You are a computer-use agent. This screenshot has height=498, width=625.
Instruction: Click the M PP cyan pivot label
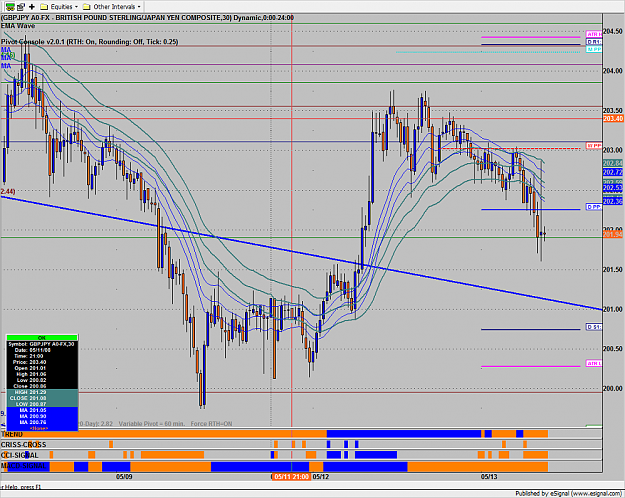[594, 49]
